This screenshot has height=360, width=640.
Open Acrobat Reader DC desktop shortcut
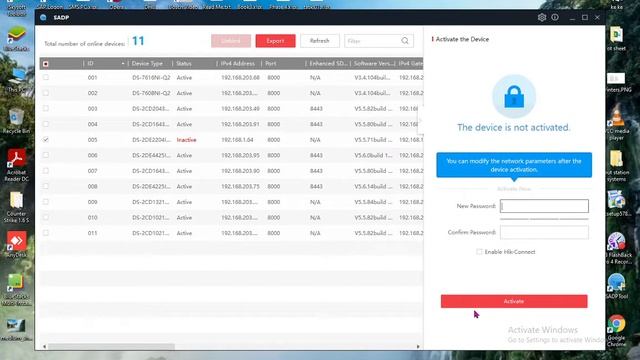click(16, 164)
